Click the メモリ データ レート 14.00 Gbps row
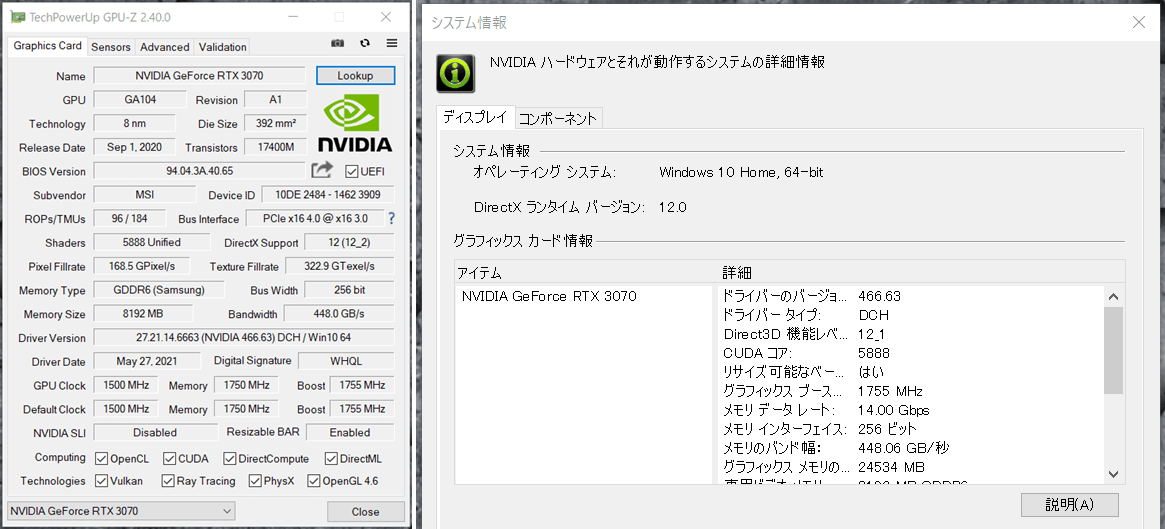 pyautogui.click(x=912, y=410)
